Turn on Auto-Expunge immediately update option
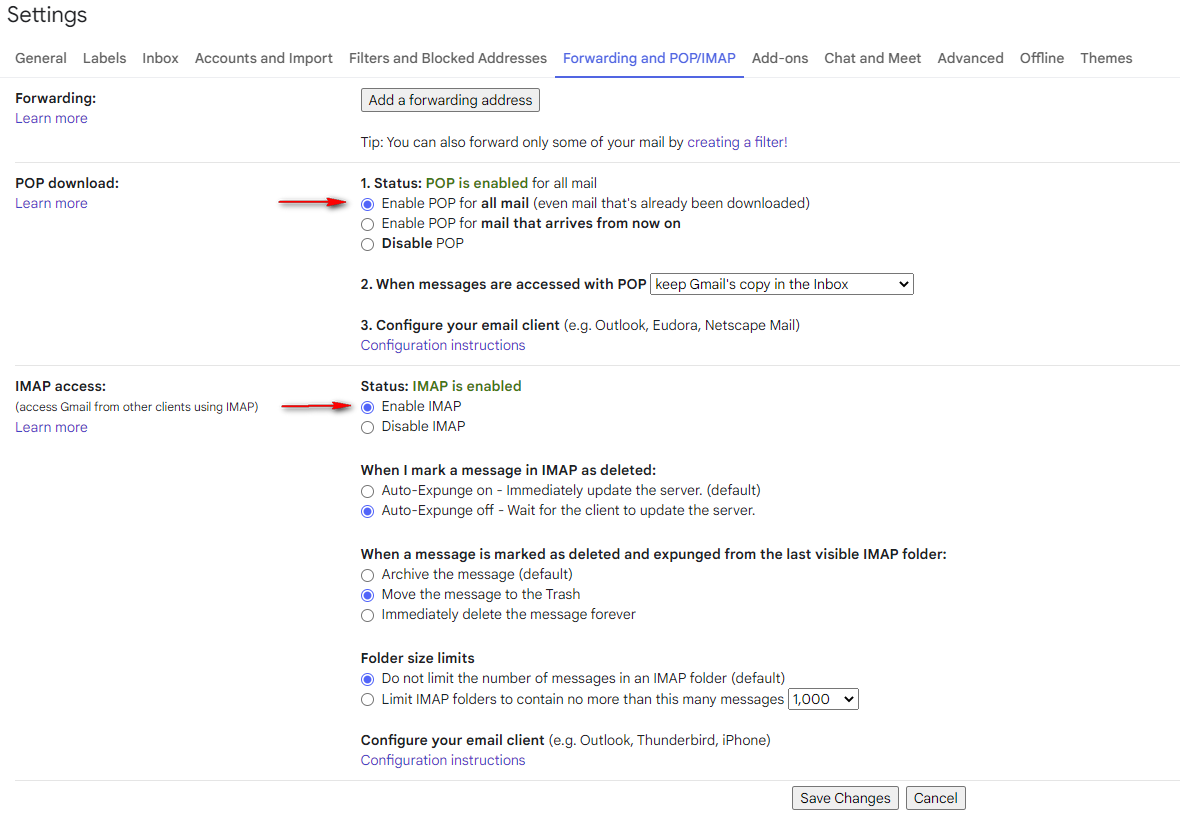 pyautogui.click(x=368, y=491)
